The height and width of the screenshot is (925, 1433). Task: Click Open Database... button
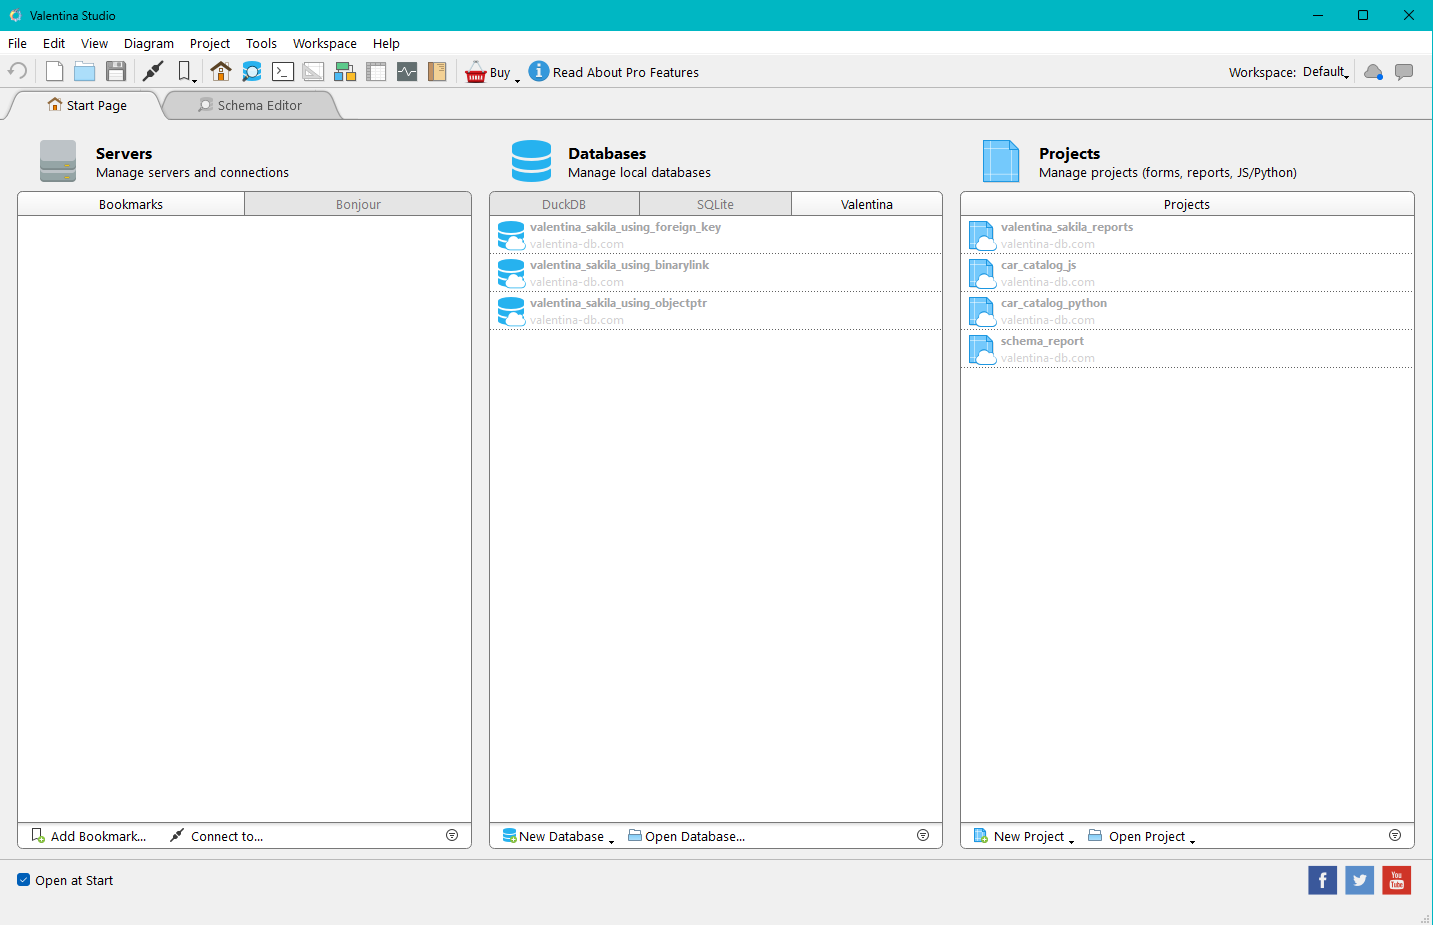tap(687, 836)
